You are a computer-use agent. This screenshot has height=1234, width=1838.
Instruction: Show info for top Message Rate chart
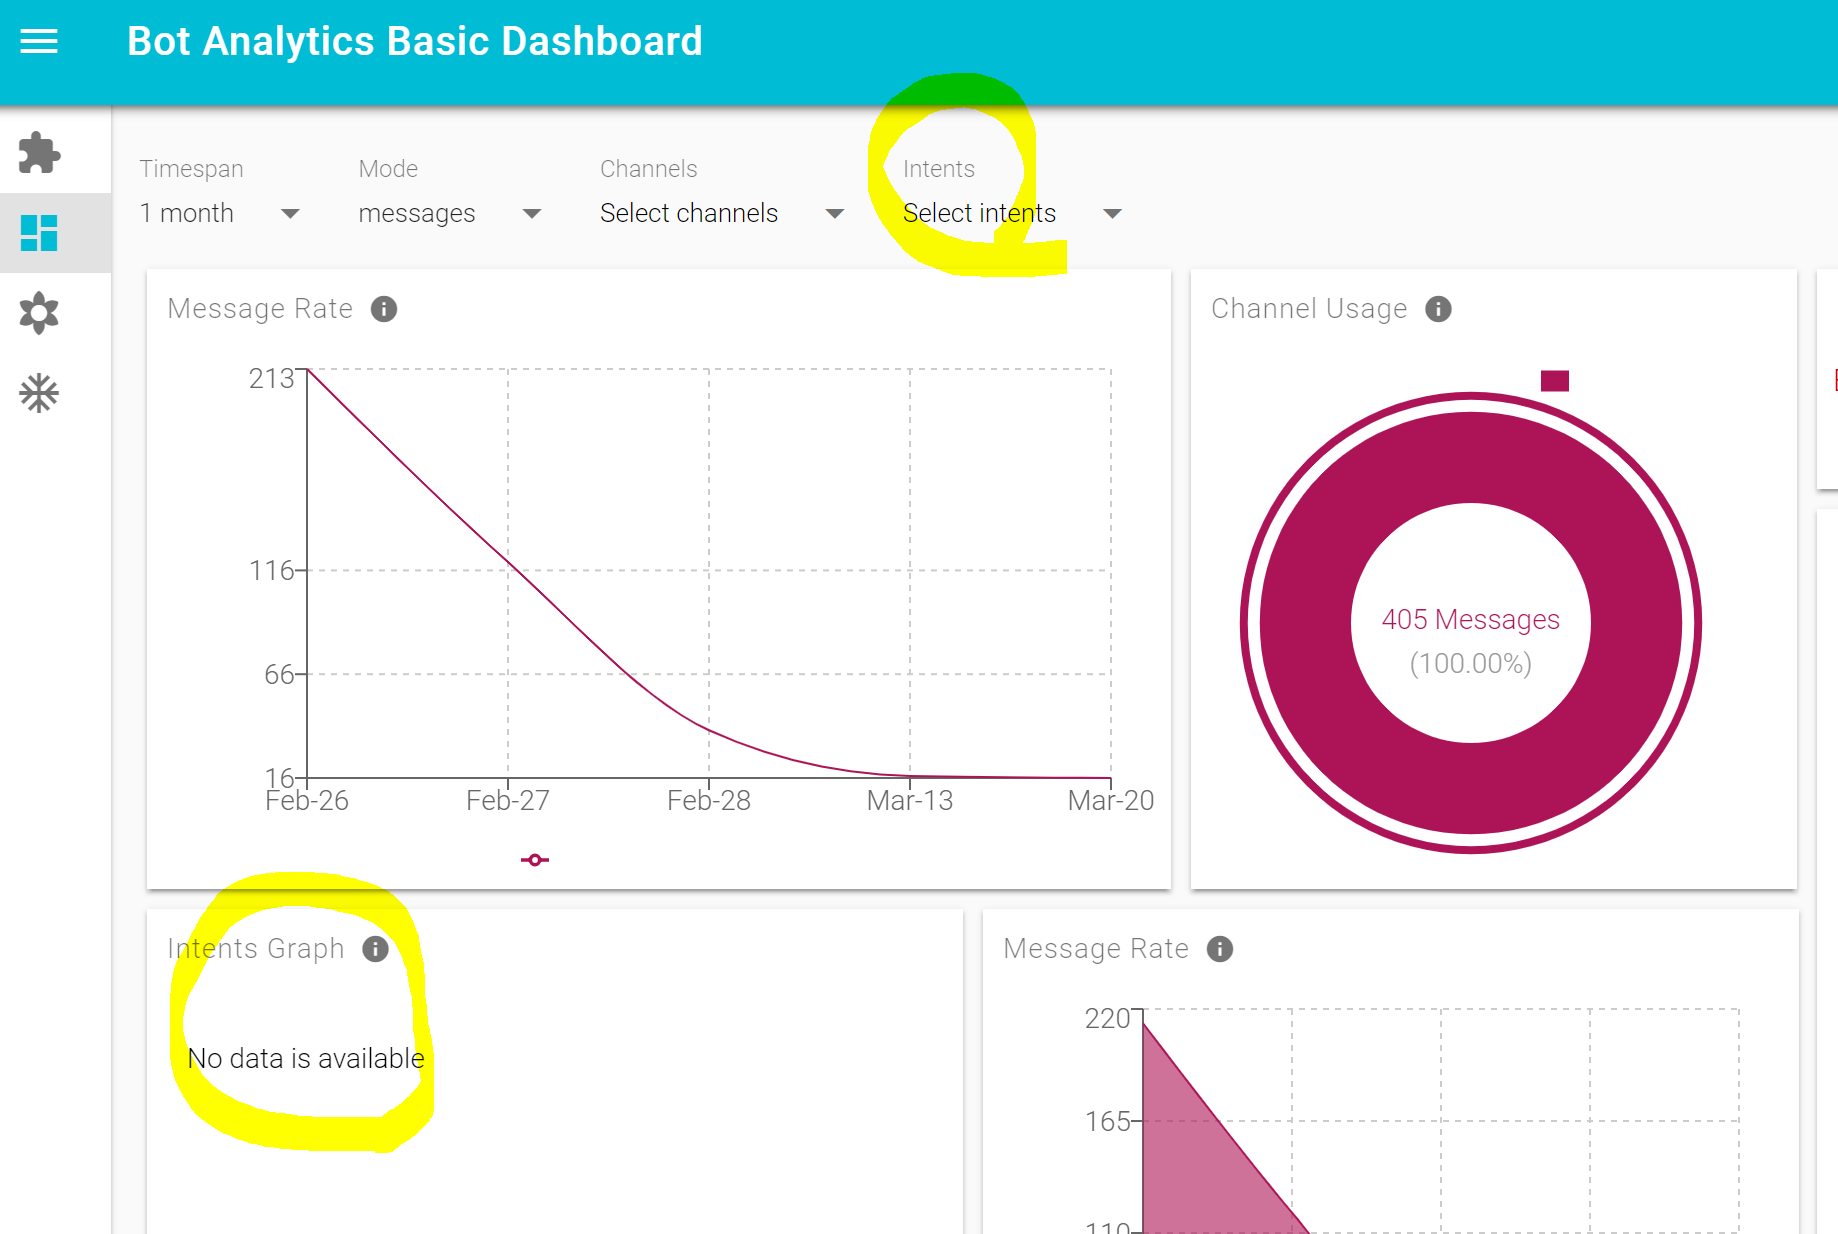384,309
